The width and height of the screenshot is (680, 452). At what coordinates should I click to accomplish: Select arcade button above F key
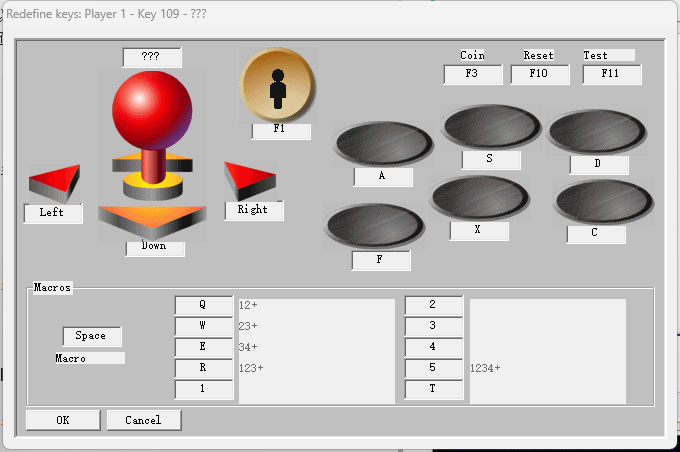coord(374,225)
